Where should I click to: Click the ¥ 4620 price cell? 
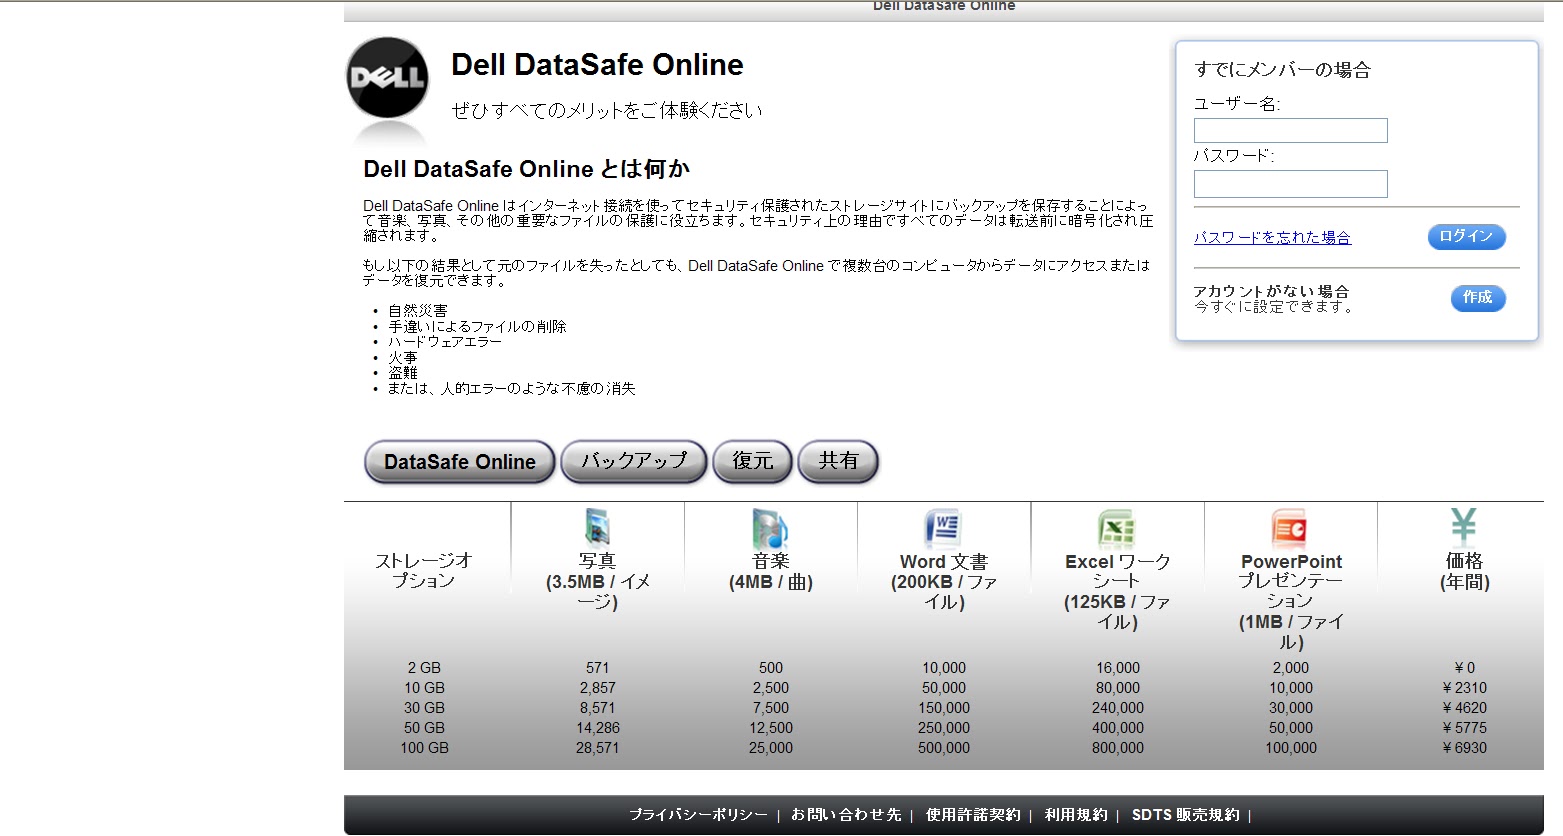pos(1464,708)
